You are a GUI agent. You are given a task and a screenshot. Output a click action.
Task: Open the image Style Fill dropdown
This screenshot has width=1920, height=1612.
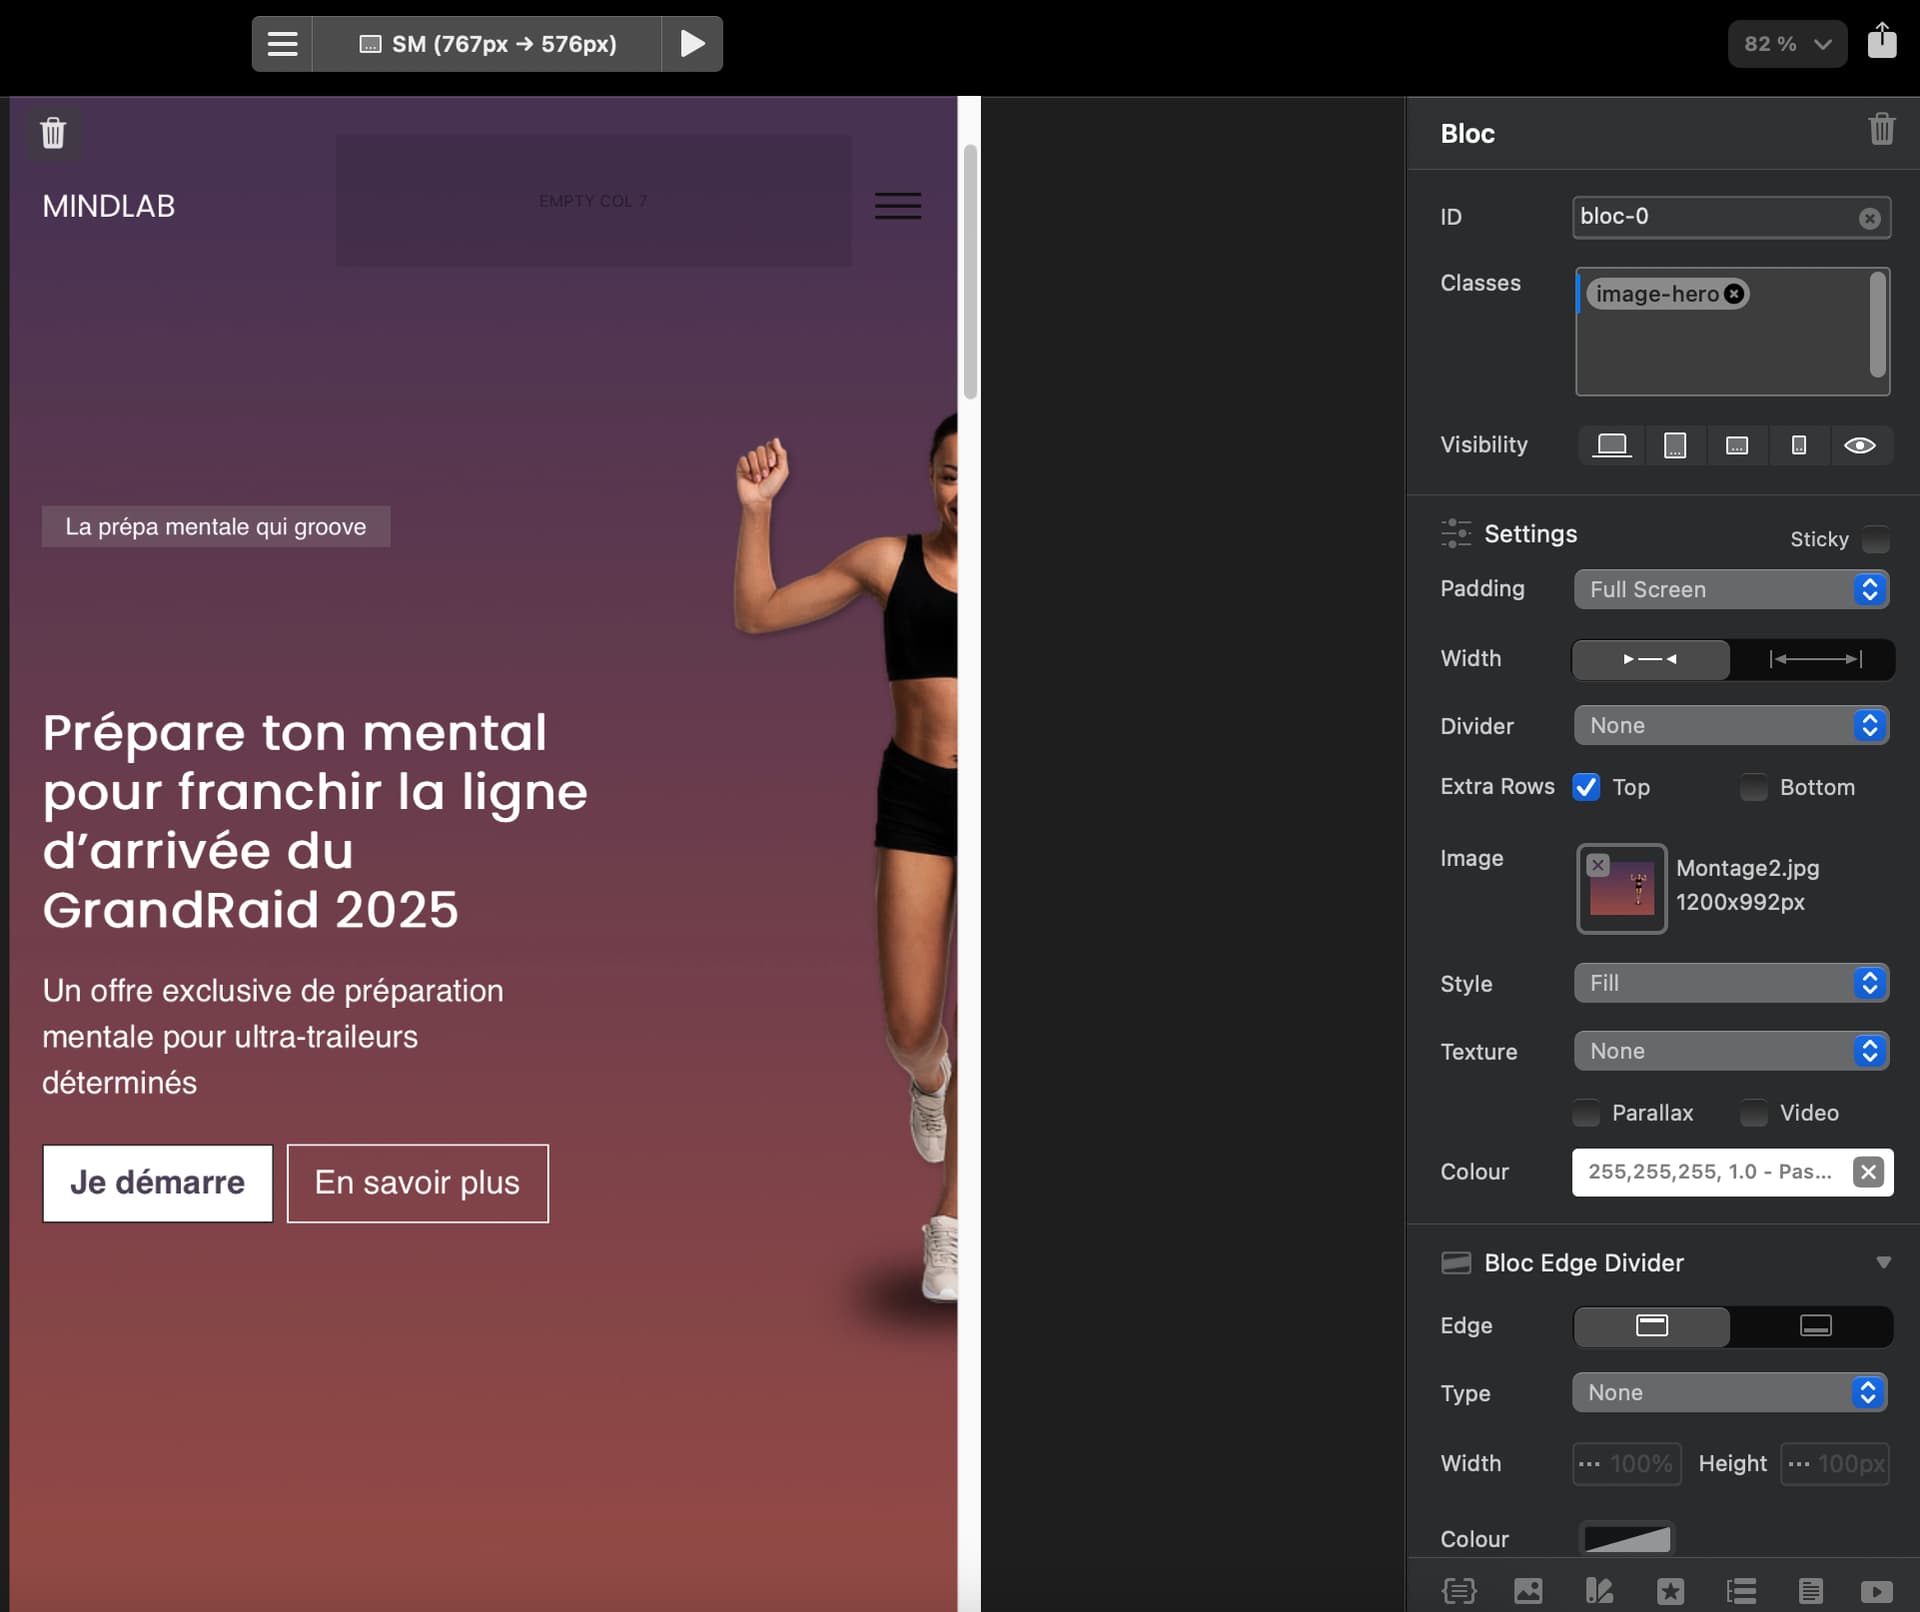[1731, 983]
